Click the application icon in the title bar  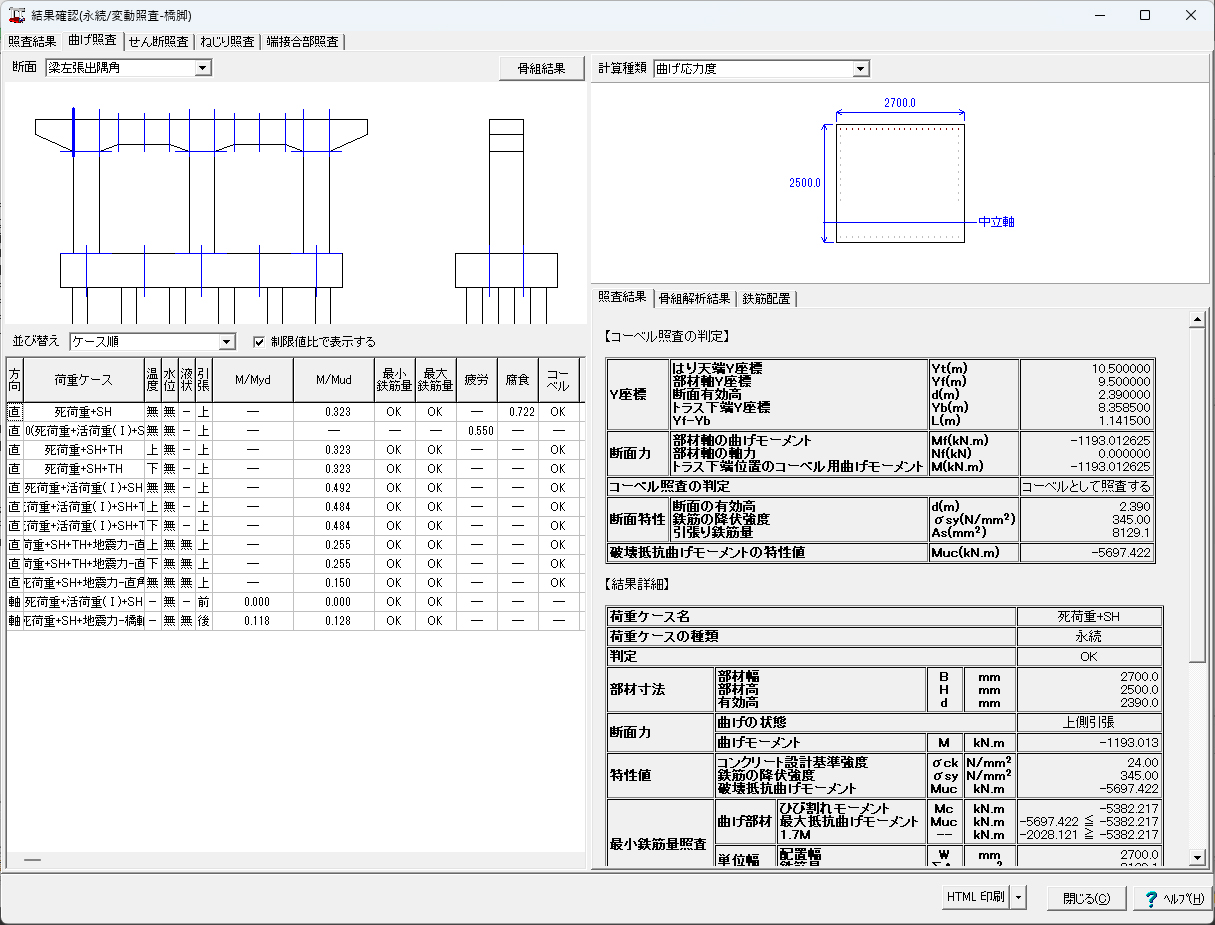tap(16, 16)
